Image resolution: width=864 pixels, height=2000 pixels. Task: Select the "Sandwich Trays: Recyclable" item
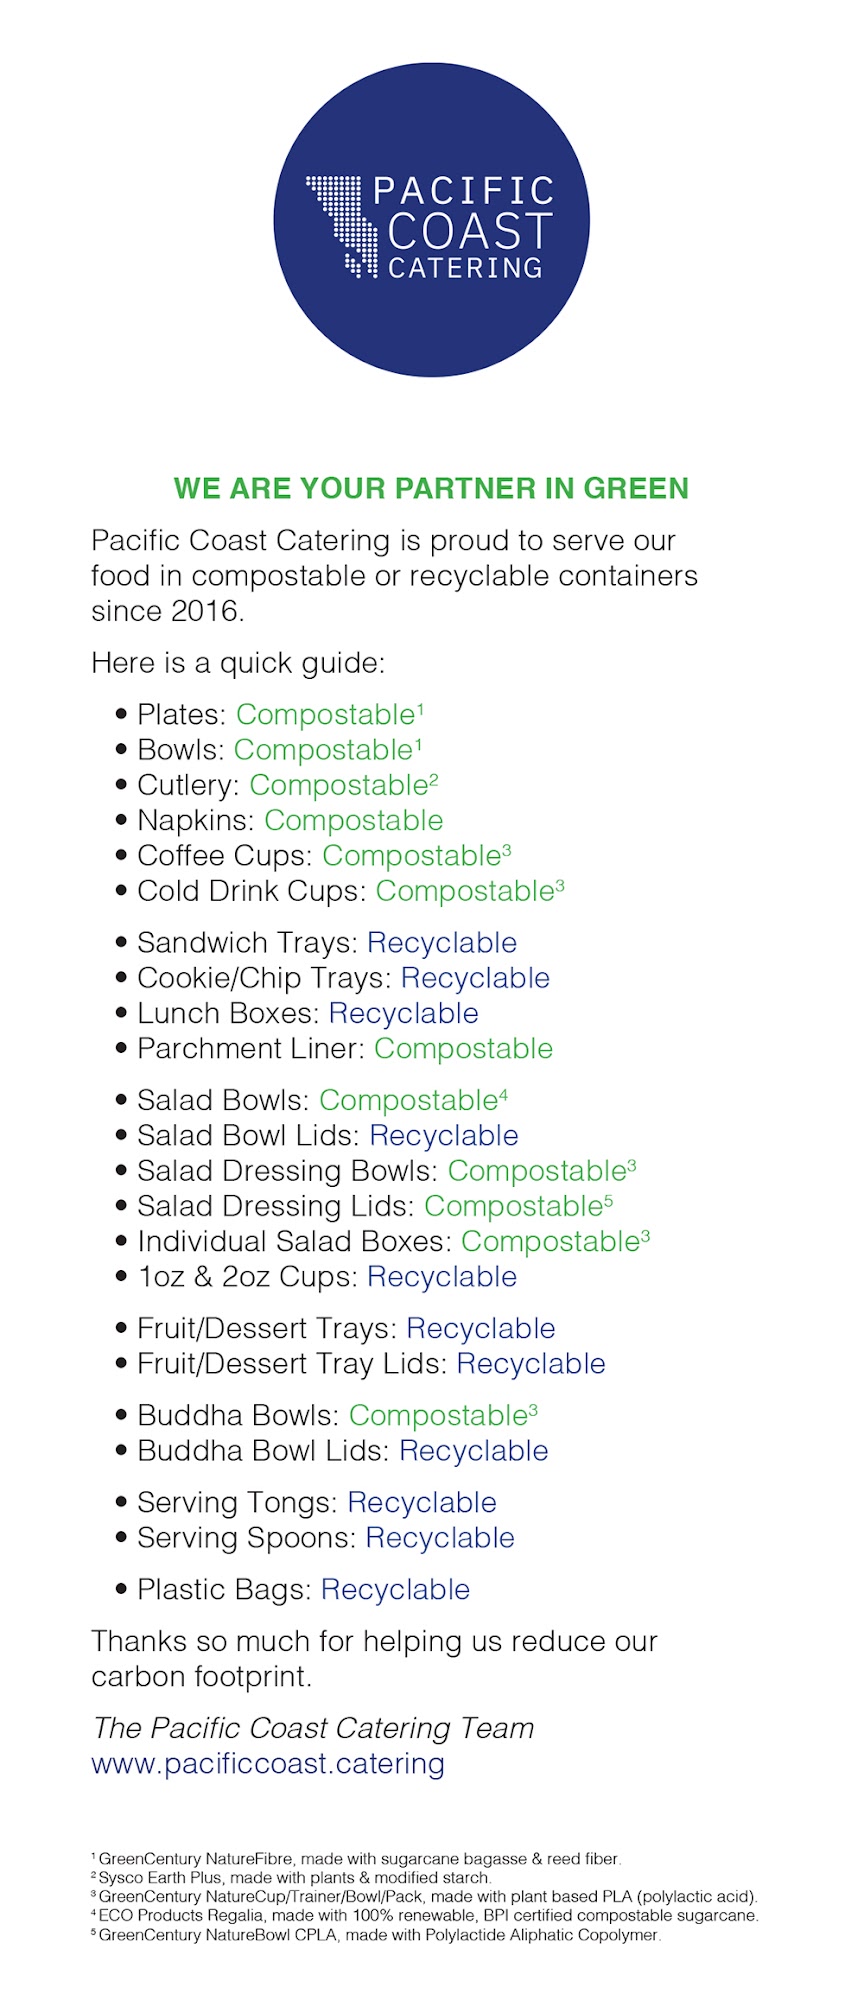click(x=327, y=943)
